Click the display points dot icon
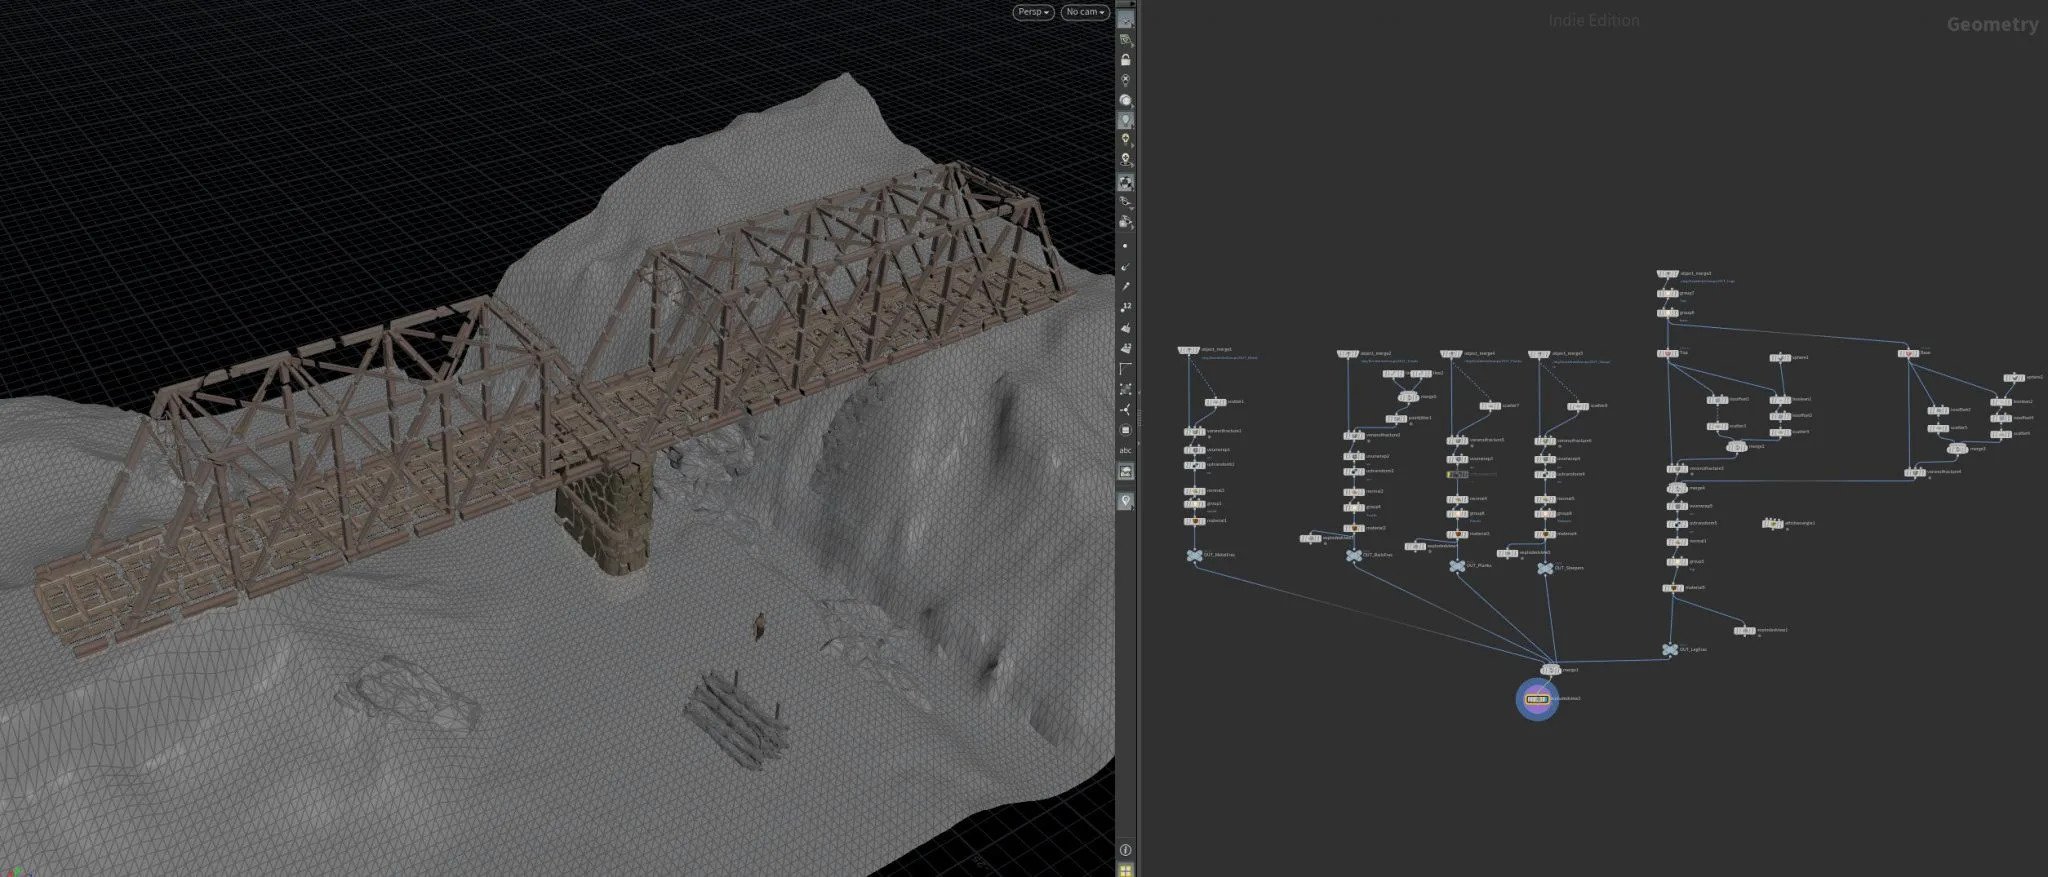 click(x=1126, y=246)
